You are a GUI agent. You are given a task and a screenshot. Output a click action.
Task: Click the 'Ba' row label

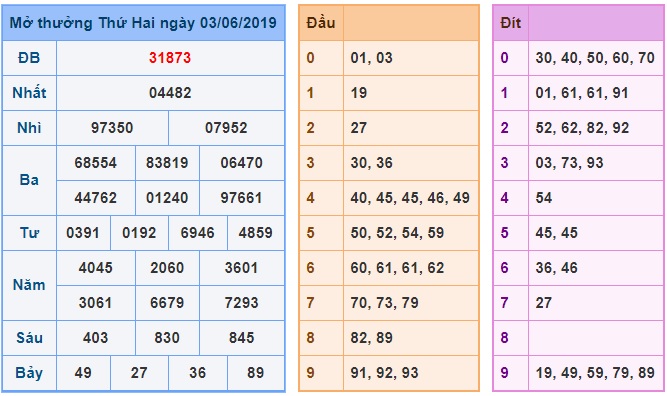(x=29, y=180)
